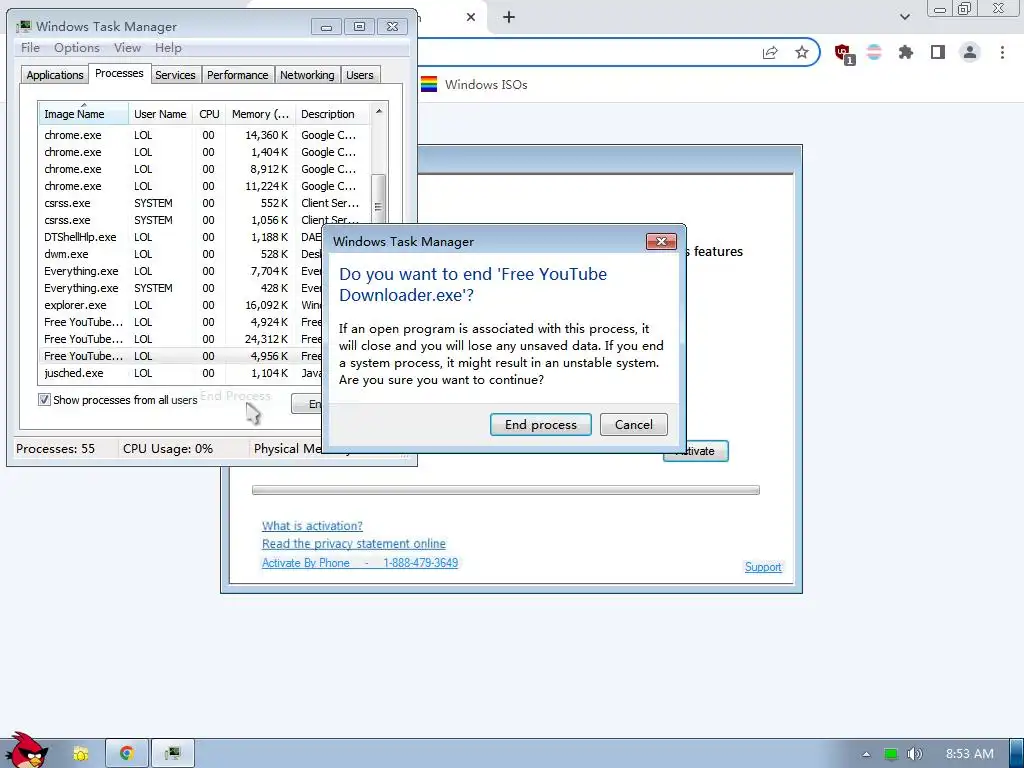This screenshot has height=768, width=1024.
Task: Click the green tray monitor icon
Action: tap(891, 754)
